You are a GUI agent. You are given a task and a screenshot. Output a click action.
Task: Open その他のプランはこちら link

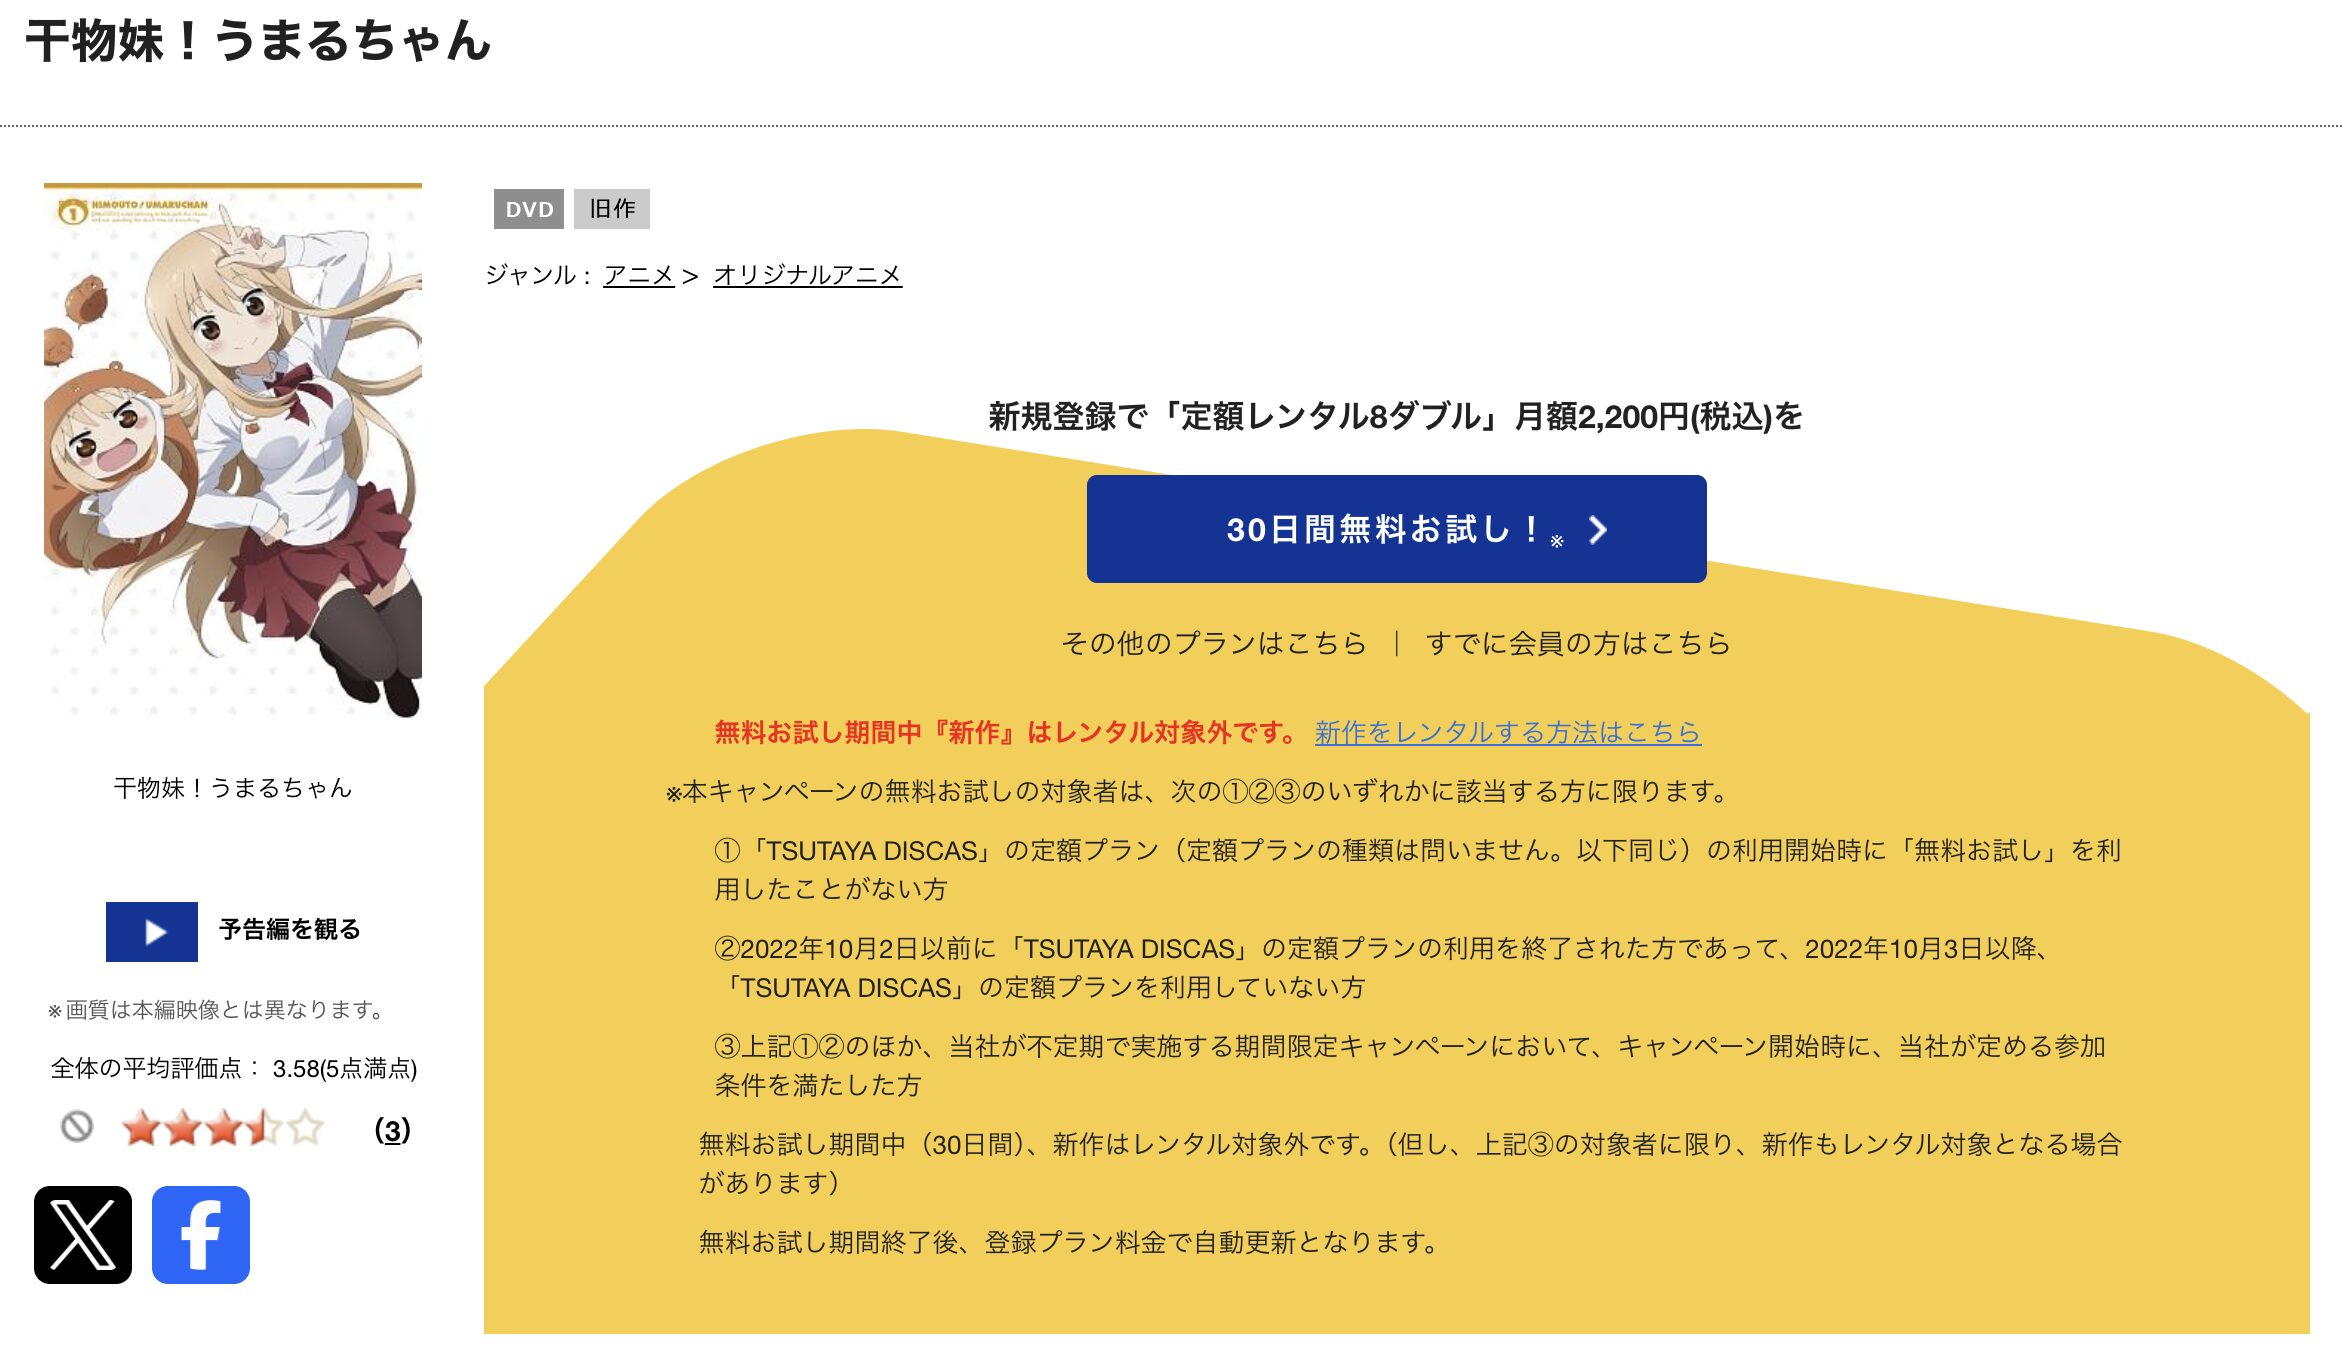1214,643
